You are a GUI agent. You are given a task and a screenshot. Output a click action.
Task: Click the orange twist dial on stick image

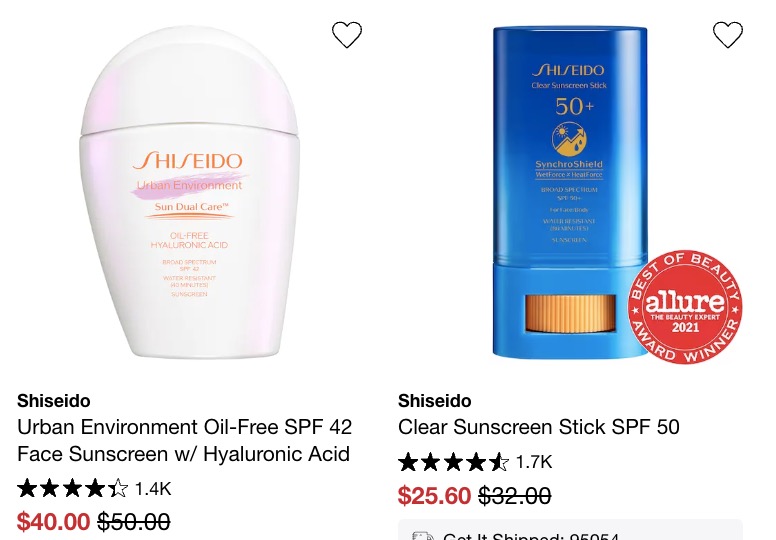[x=570, y=313]
